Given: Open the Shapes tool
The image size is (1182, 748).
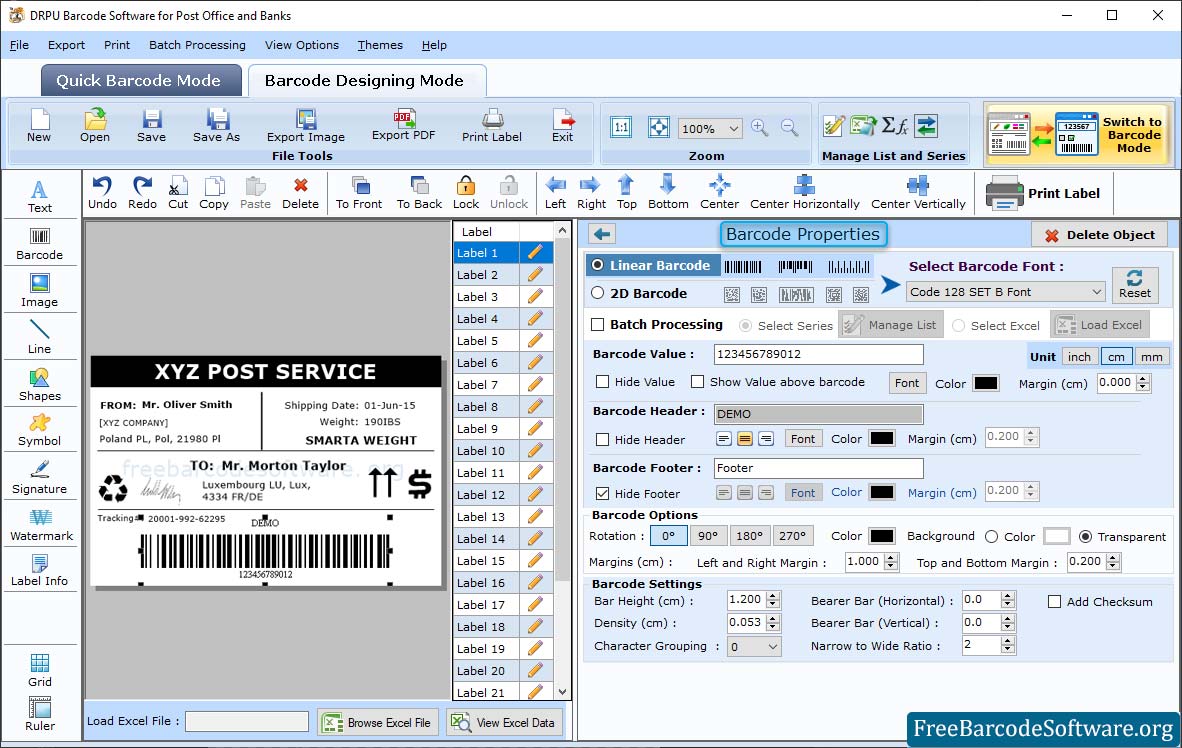Looking at the screenshot, I should point(40,385).
